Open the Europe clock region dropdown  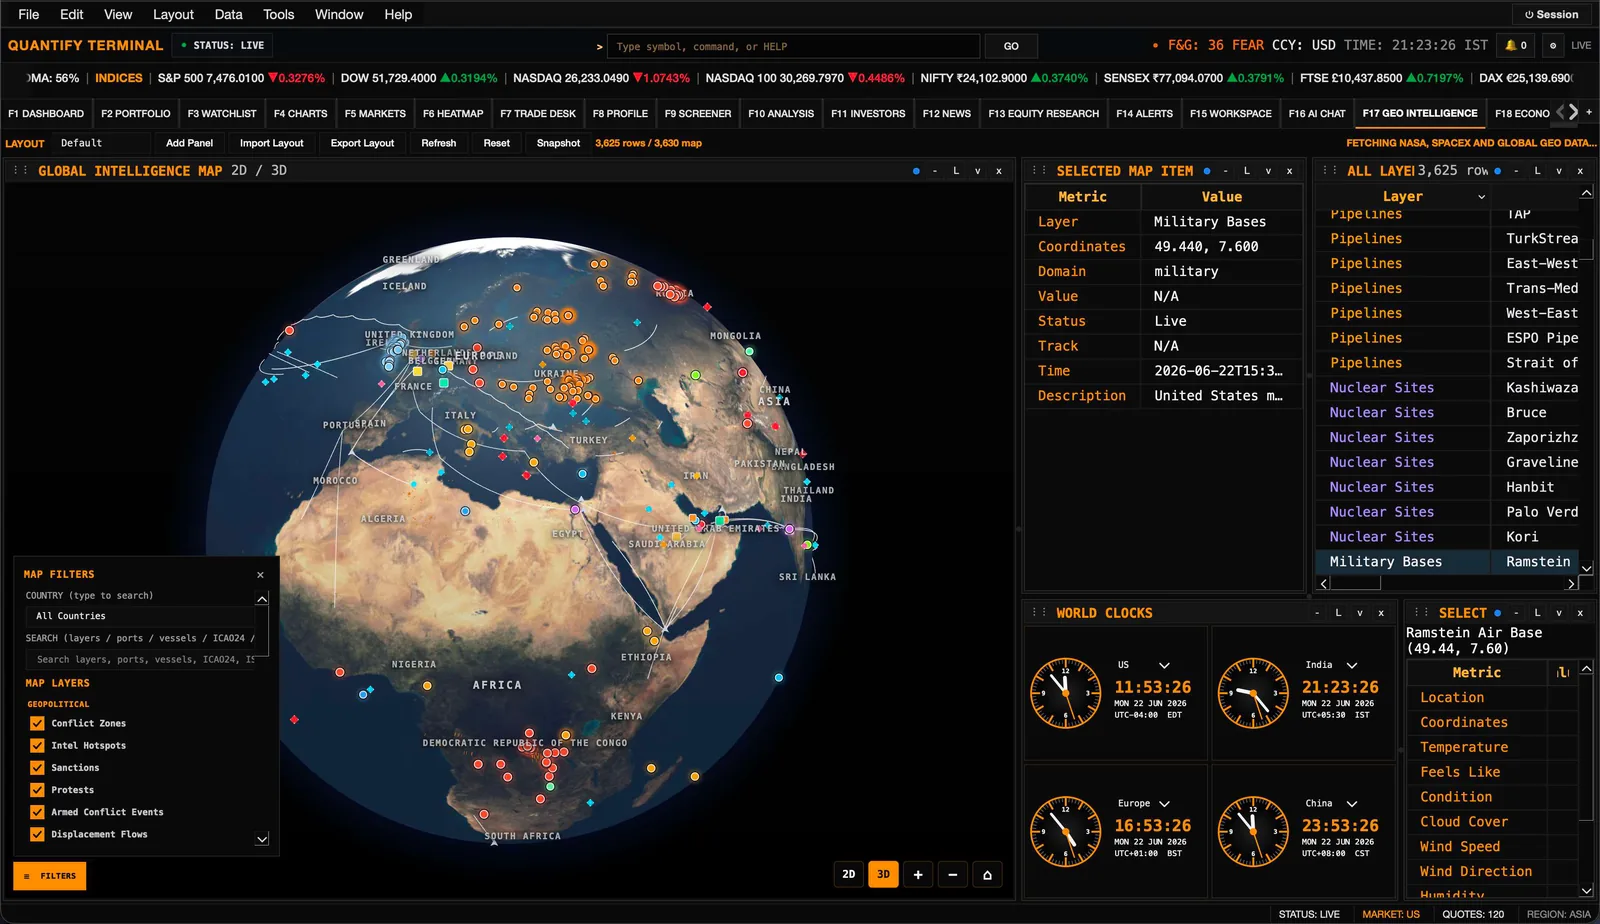point(1164,804)
